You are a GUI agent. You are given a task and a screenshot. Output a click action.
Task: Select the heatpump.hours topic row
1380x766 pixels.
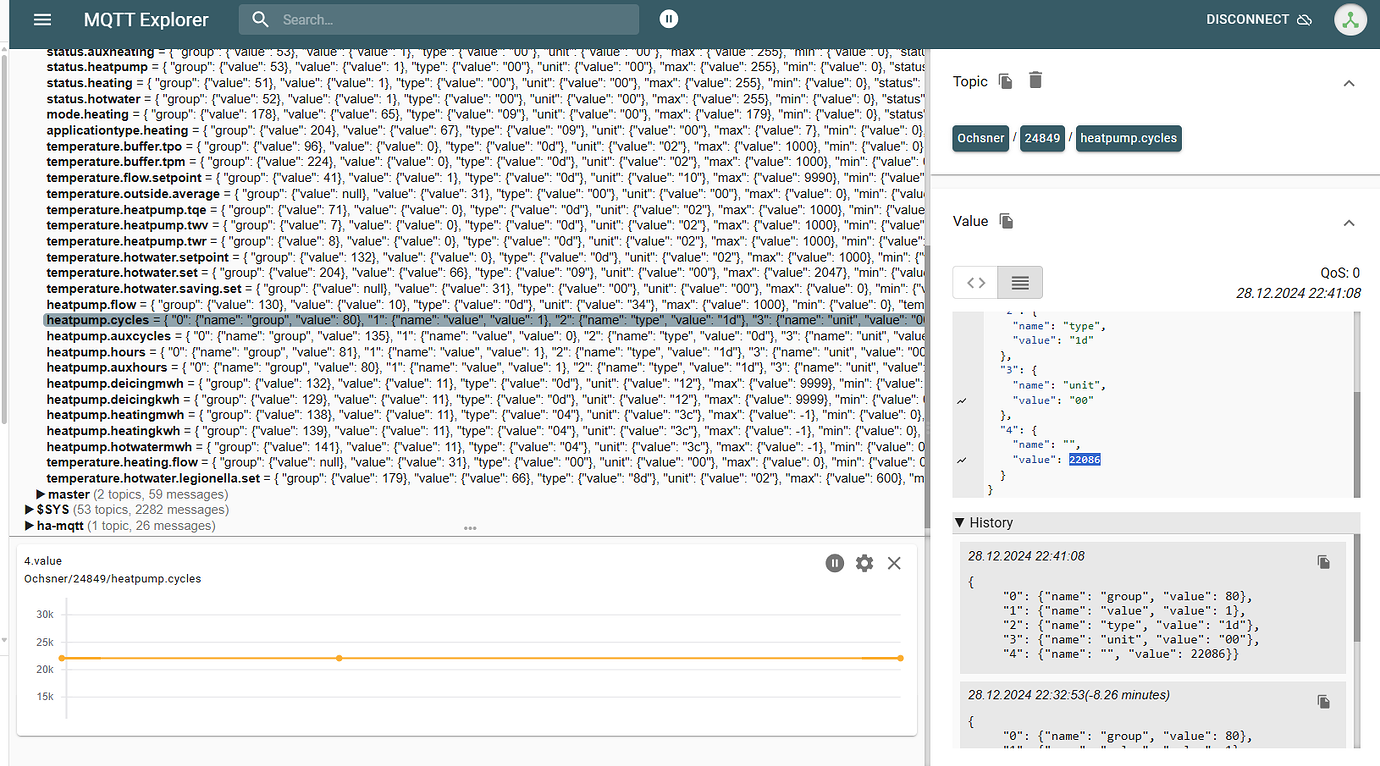click(x=485, y=352)
